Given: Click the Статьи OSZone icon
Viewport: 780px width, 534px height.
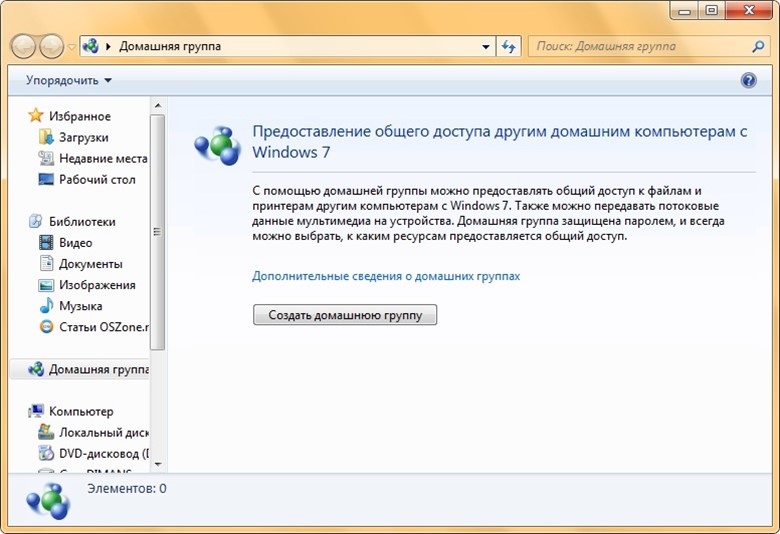Looking at the screenshot, I should (46, 326).
